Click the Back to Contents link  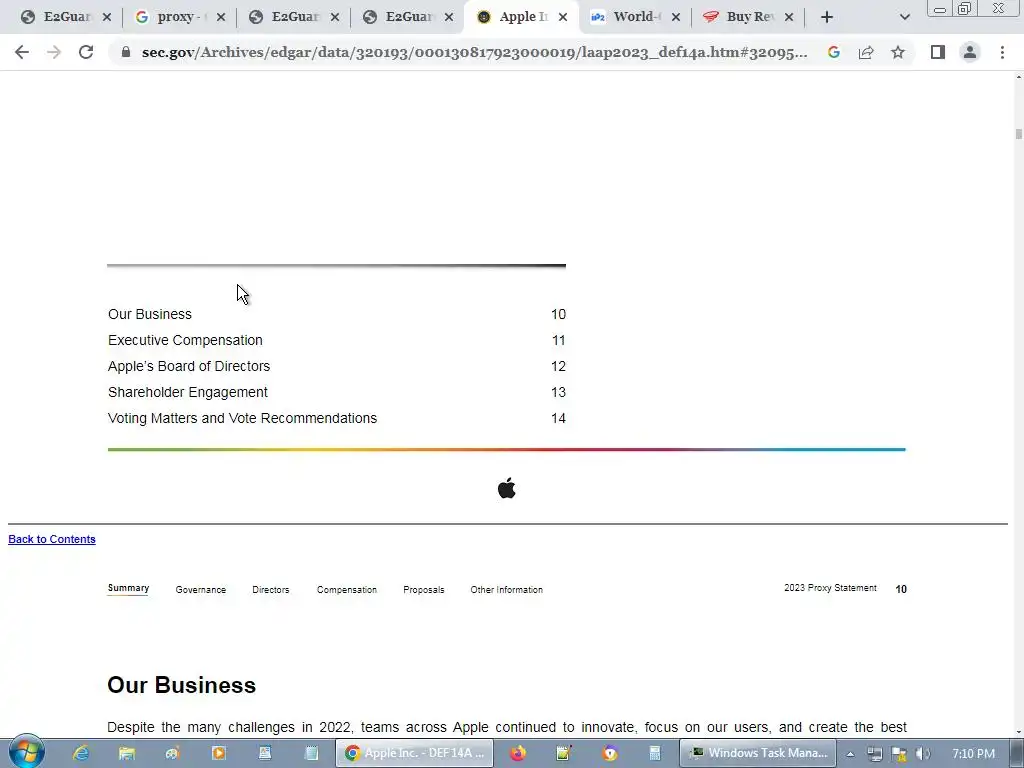click(52, 539)
